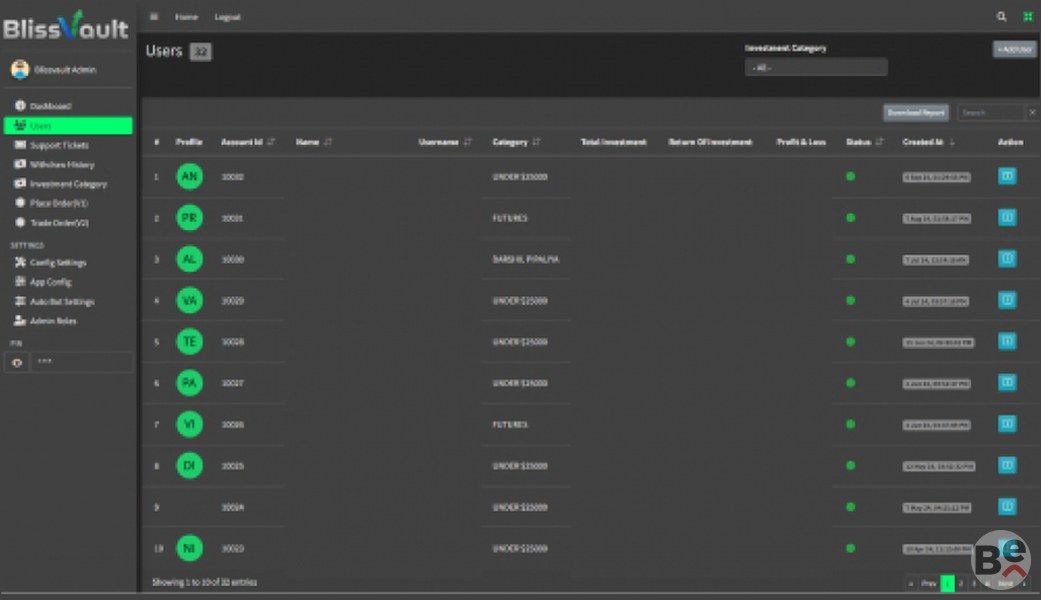Click the action icon for account 10032
Viewport: 1041px width, 600px height.
click(x=1007, y=176)
